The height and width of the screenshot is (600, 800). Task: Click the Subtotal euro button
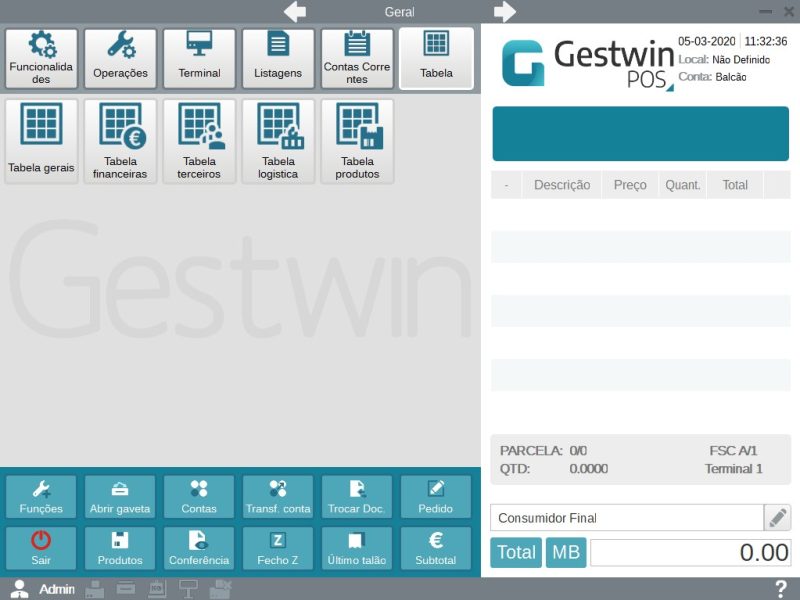tap(436, 549)
